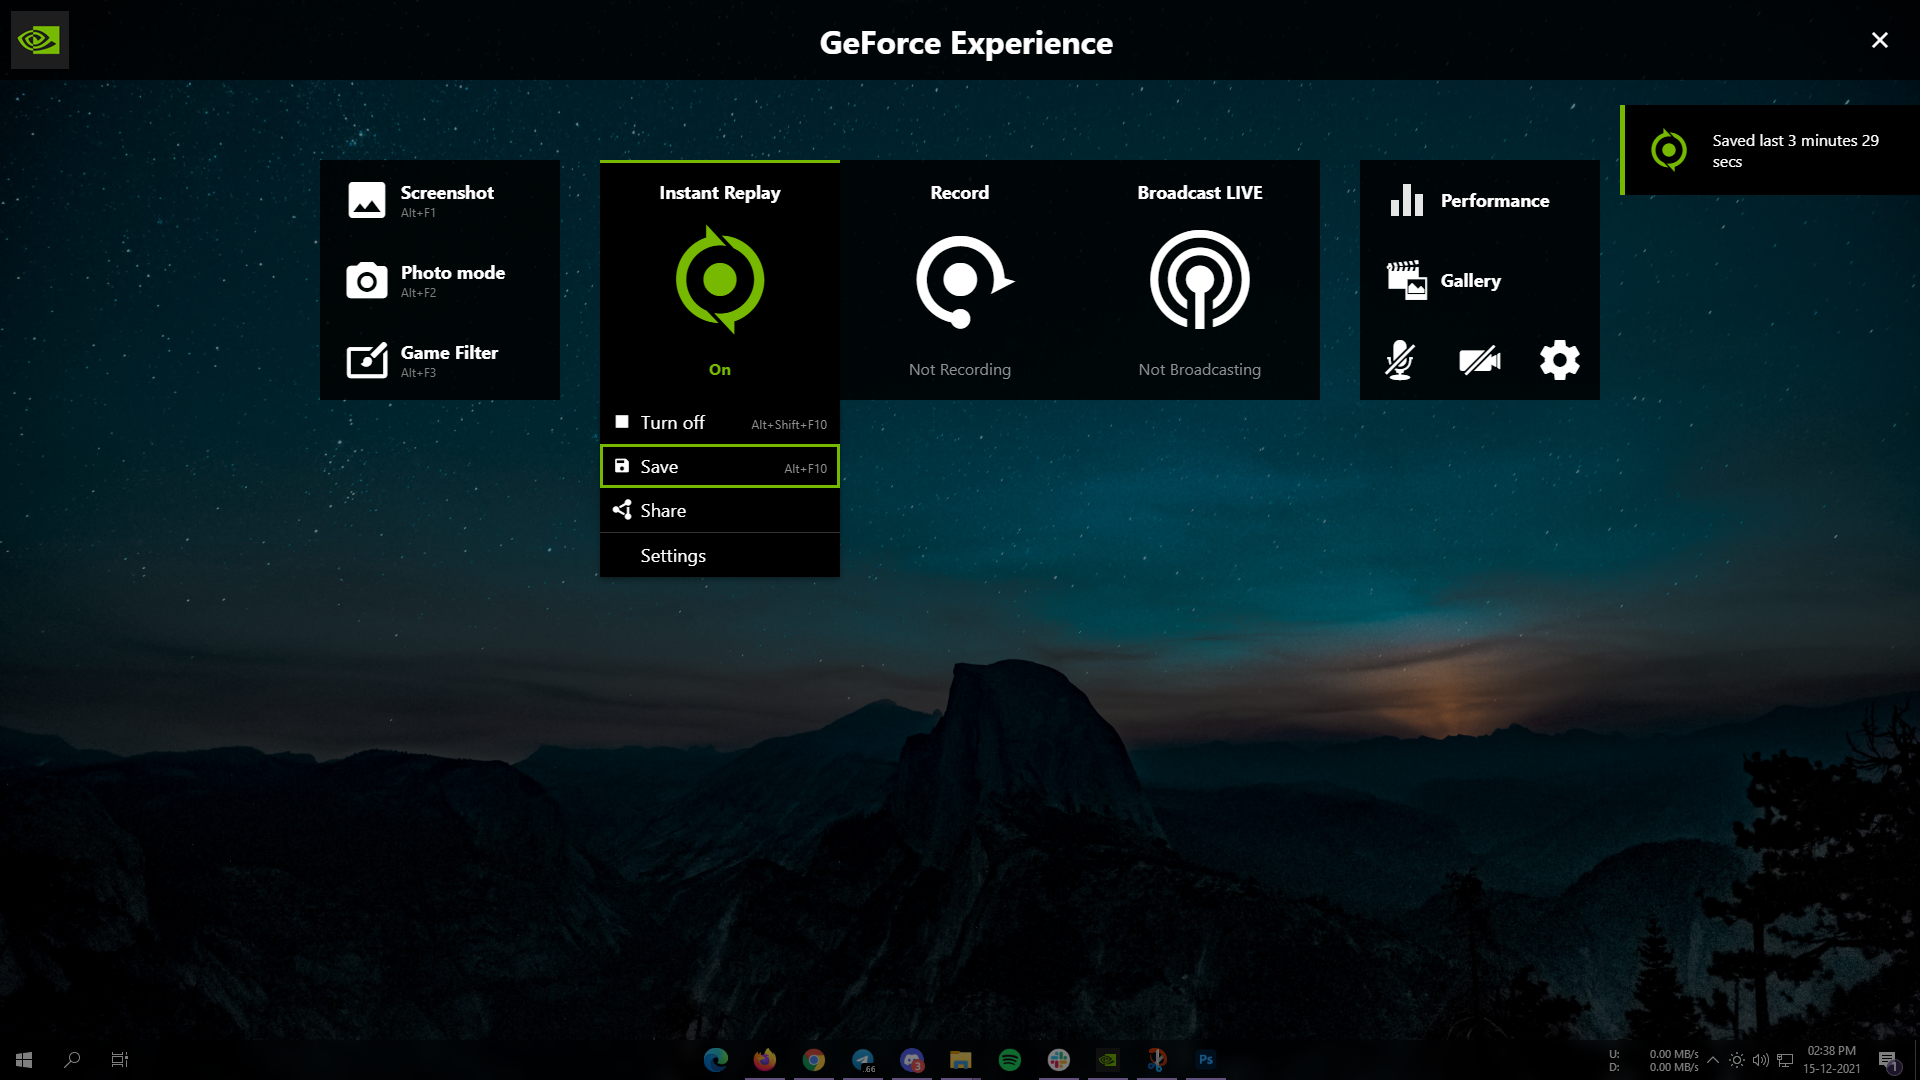Open the Instant Replay options
This screenshot has width=1920, height=1080.
[719, 280]
